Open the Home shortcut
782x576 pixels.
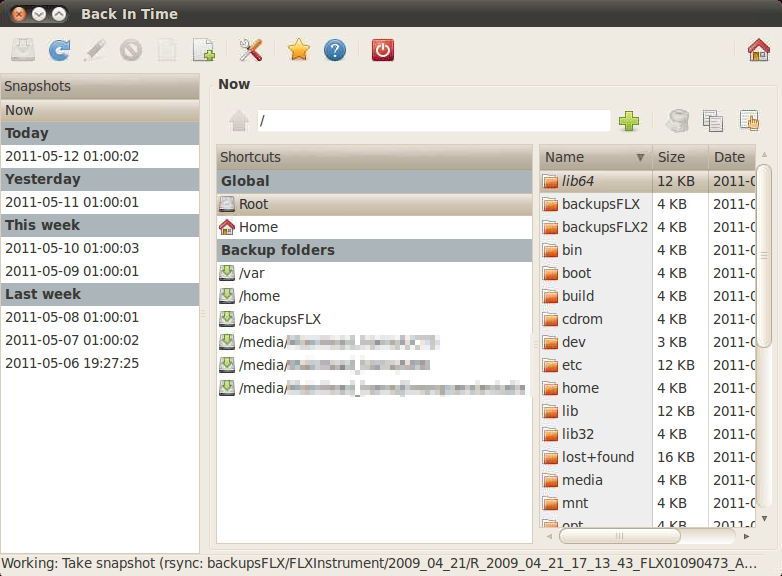[258, 227]
